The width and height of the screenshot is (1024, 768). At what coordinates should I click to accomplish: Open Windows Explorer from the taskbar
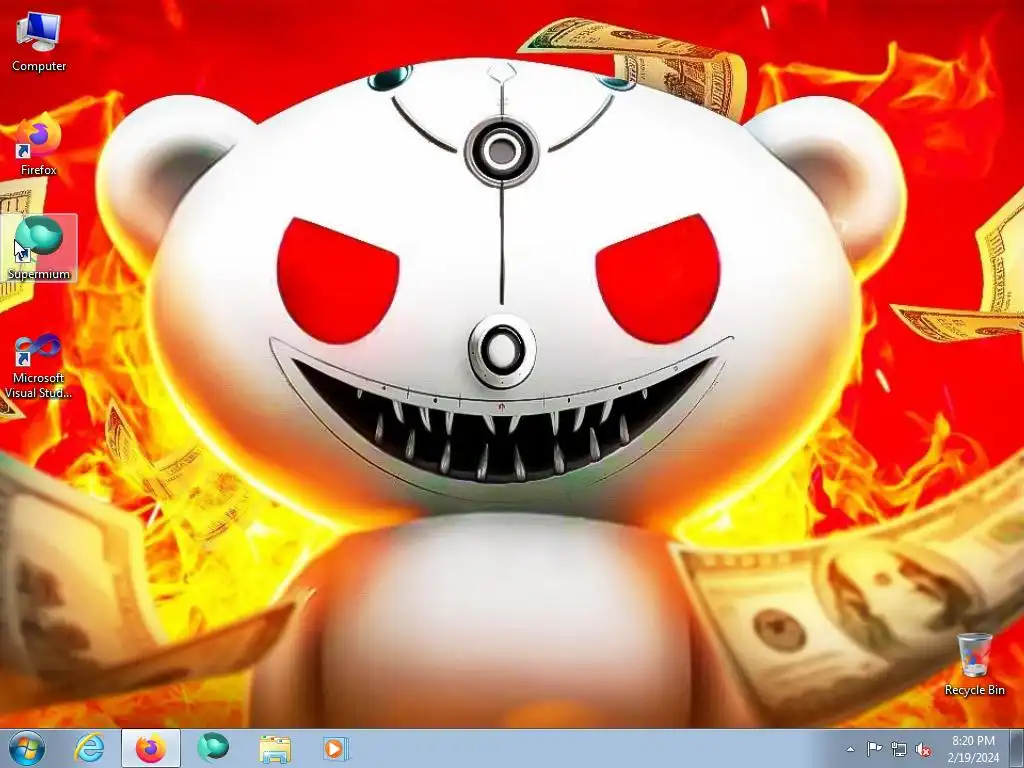(x=275, y=748)
